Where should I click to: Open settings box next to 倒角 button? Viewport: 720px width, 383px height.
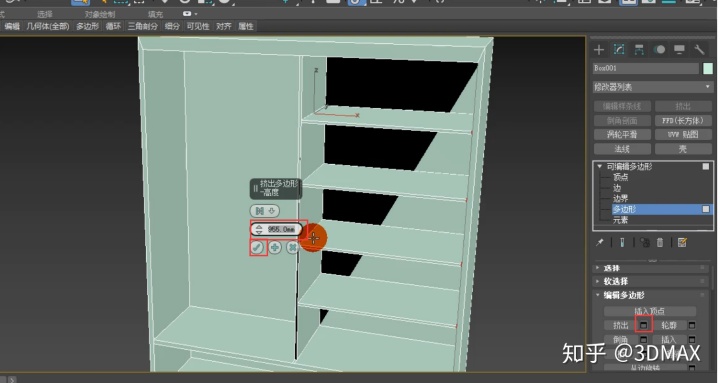point(644,340)
